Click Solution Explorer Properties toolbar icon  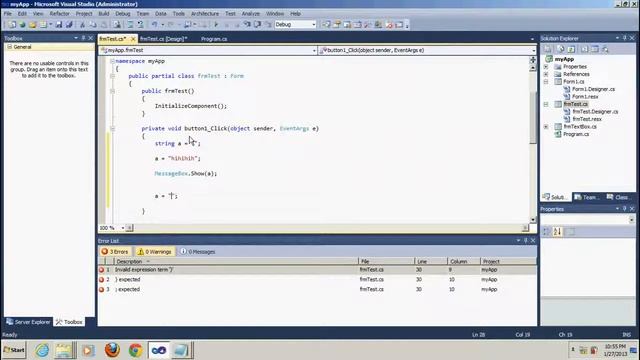click(x=548, y=49)
